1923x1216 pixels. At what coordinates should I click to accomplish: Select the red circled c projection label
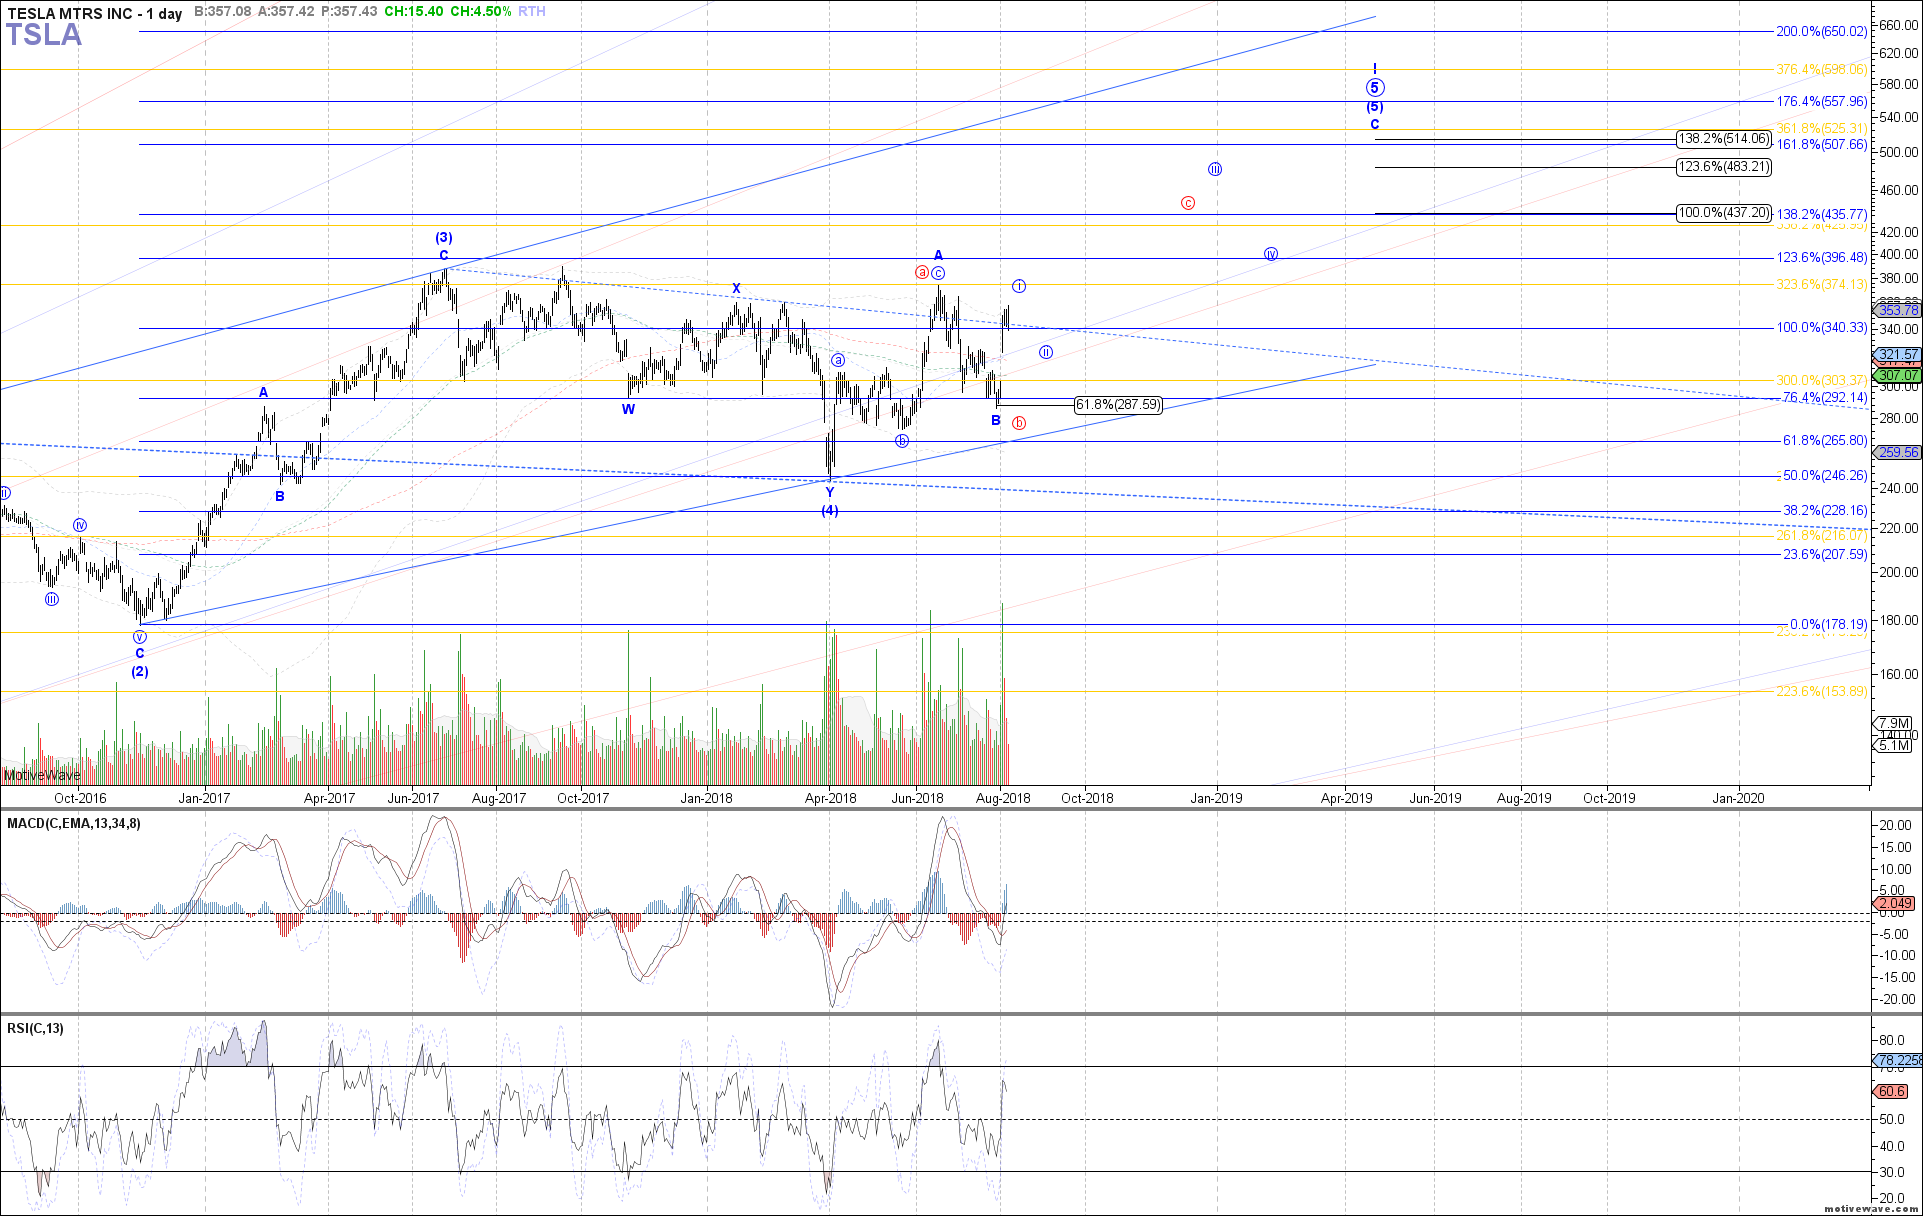pyautogui.click(x=1188, y=203)
